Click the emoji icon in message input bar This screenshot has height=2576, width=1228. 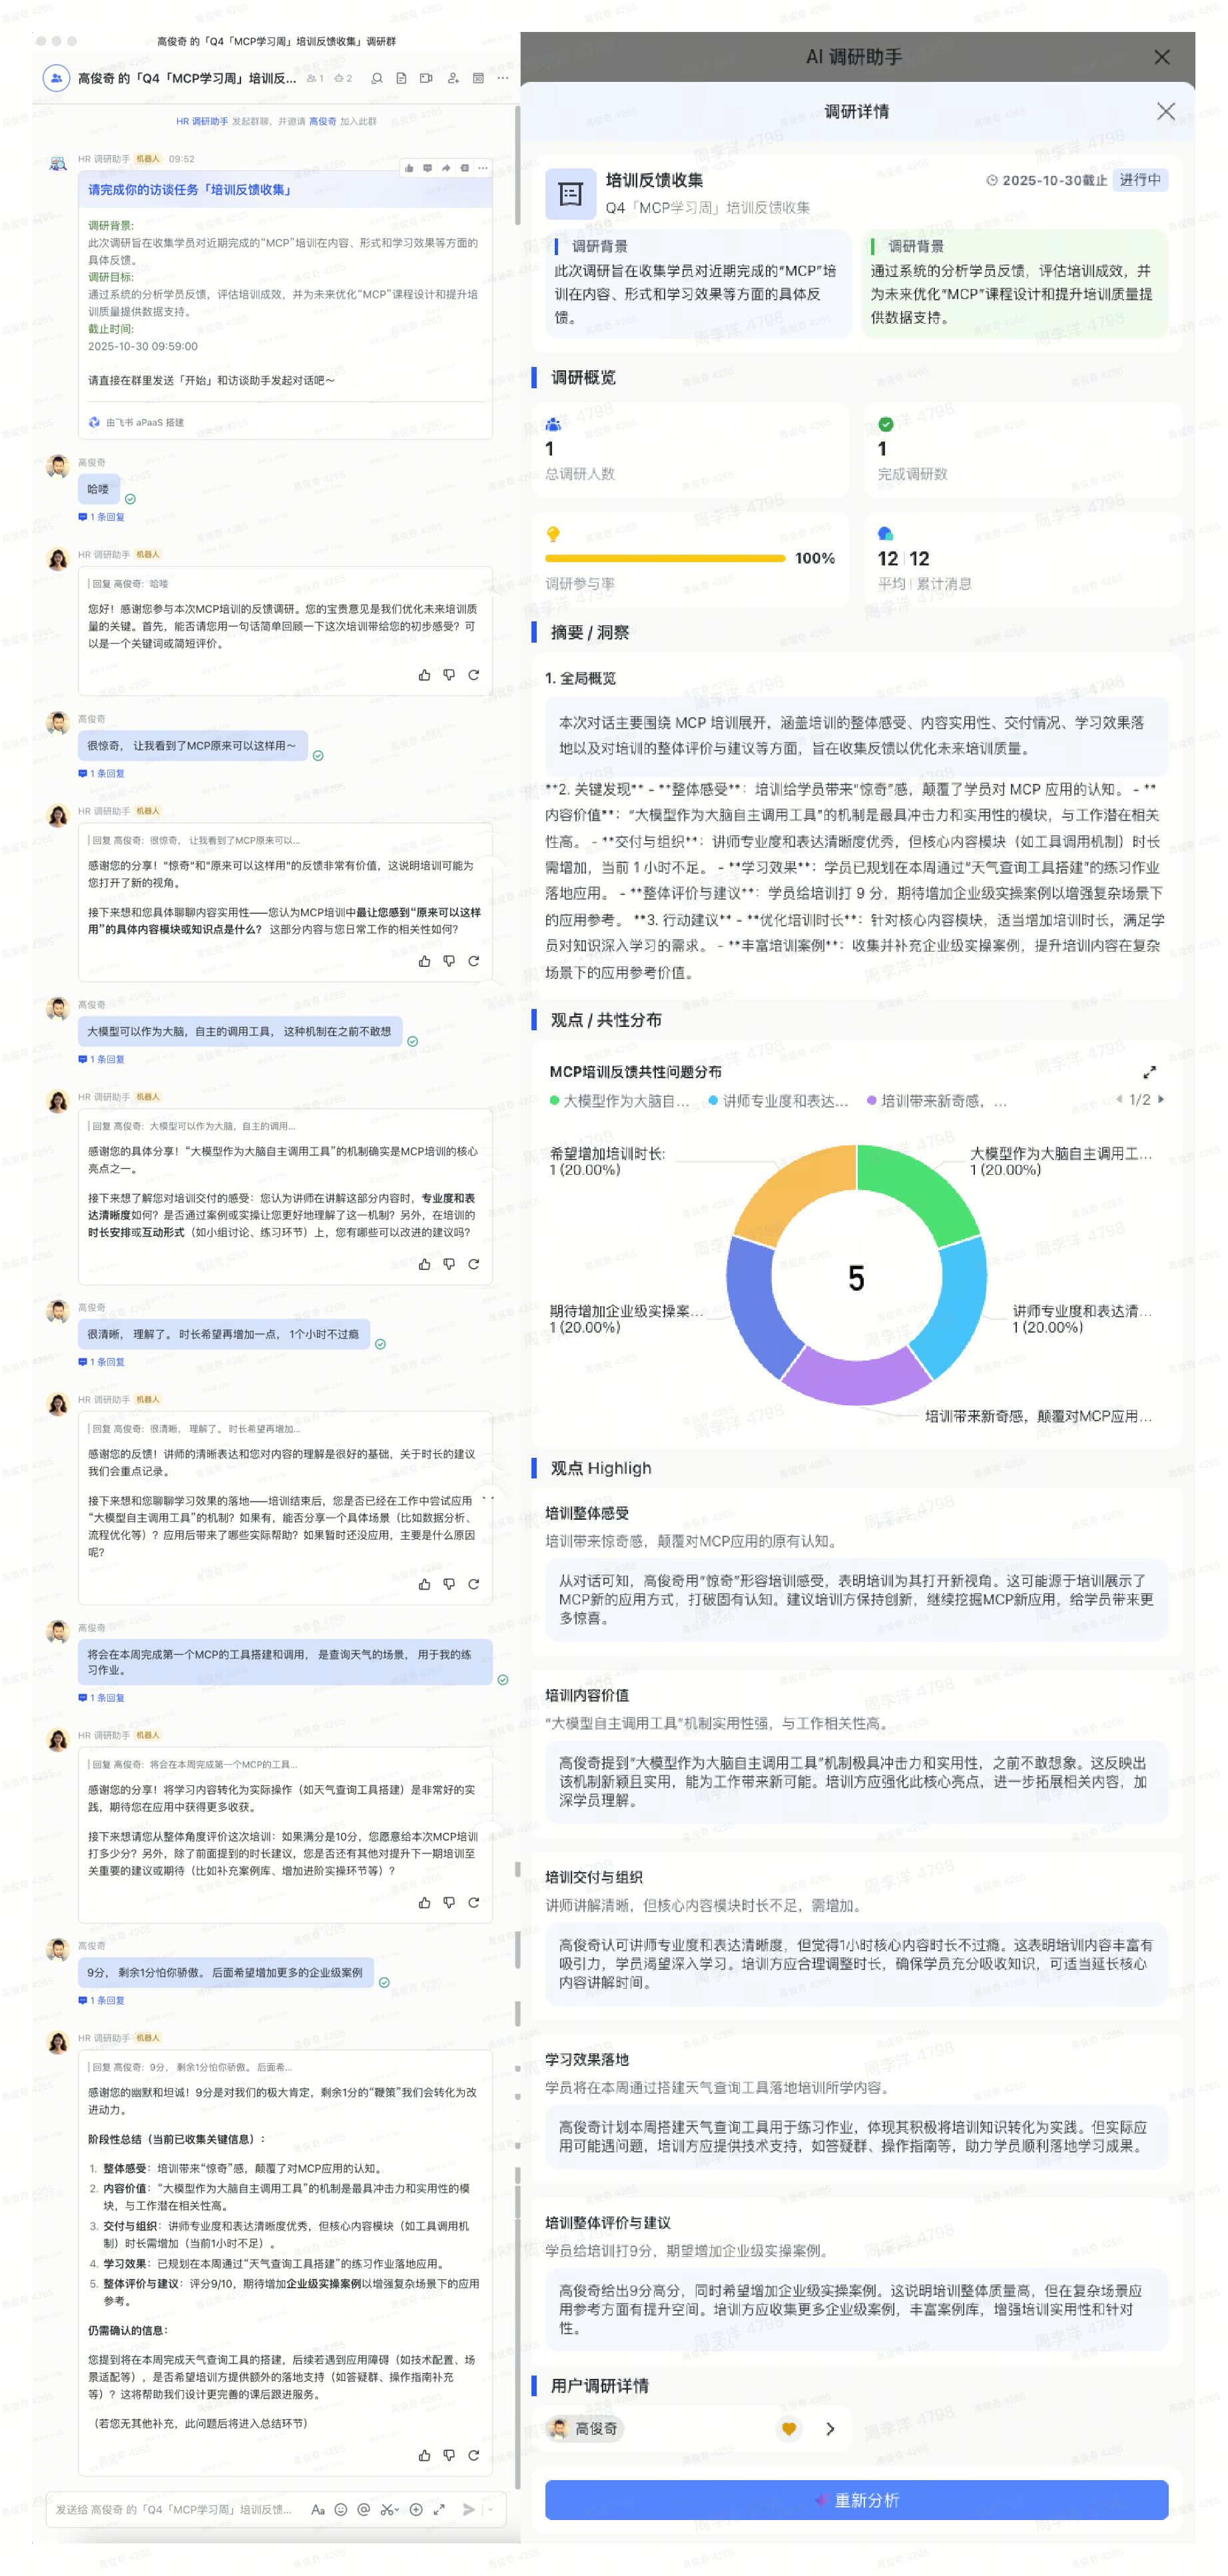(x=341, y=2509)
